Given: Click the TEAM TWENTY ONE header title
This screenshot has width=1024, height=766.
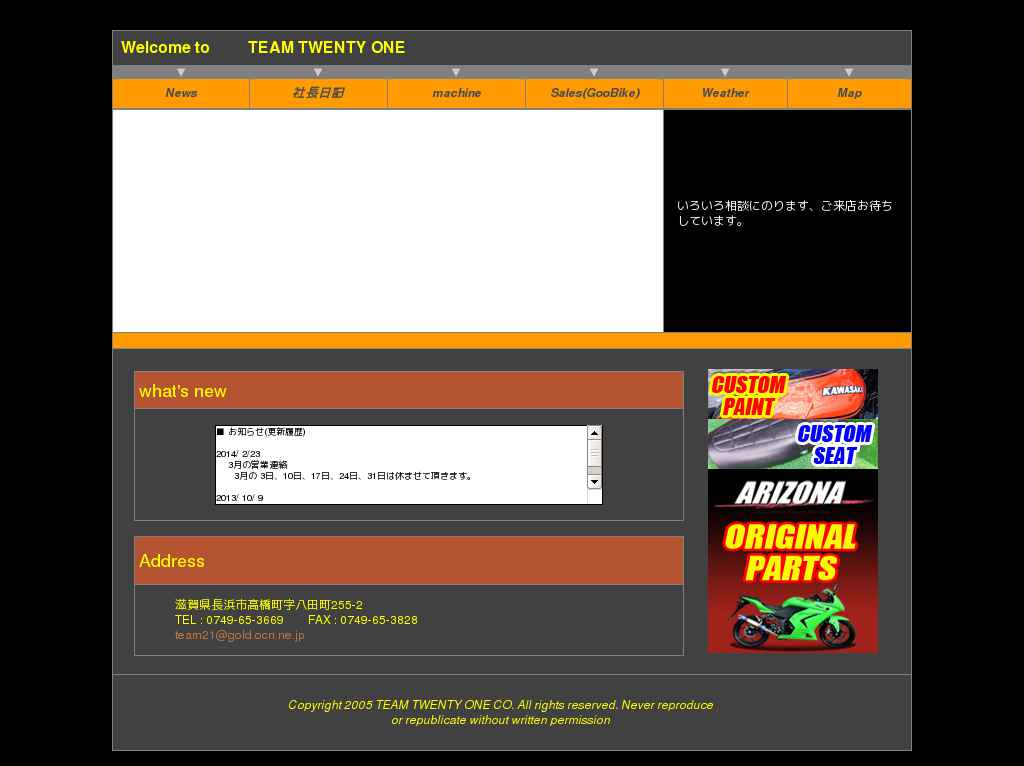Looking at the screenshot, I should coord(326,47).
